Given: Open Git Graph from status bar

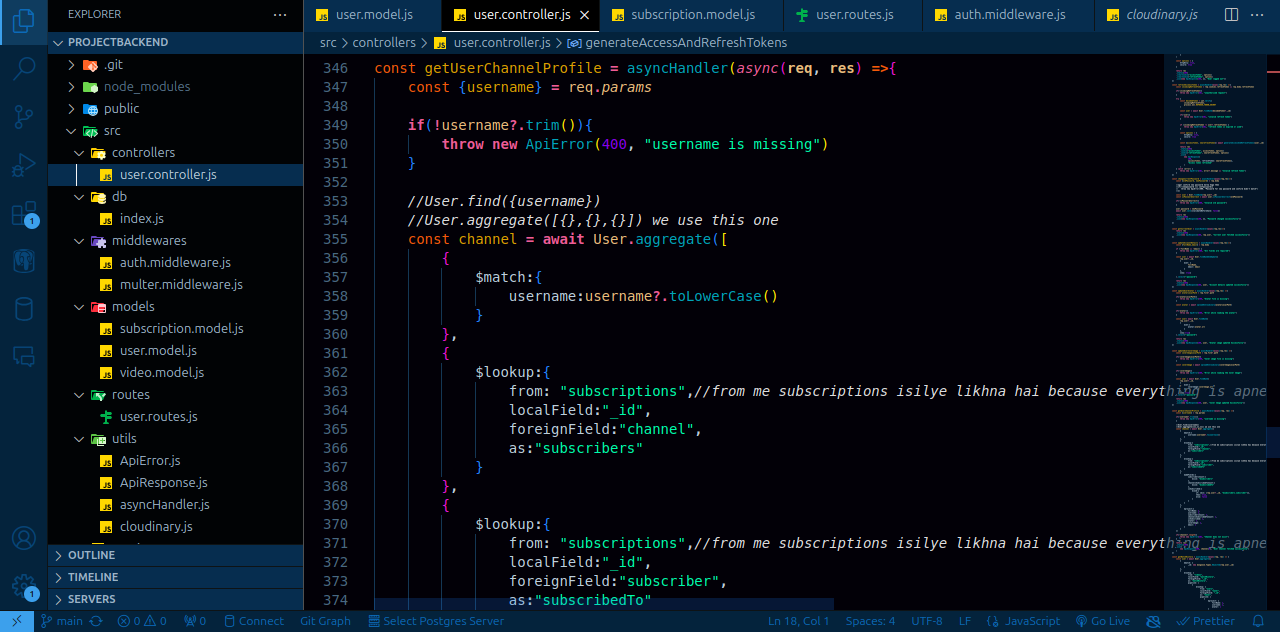Looking at the screenshot, I should coord(325,621).
